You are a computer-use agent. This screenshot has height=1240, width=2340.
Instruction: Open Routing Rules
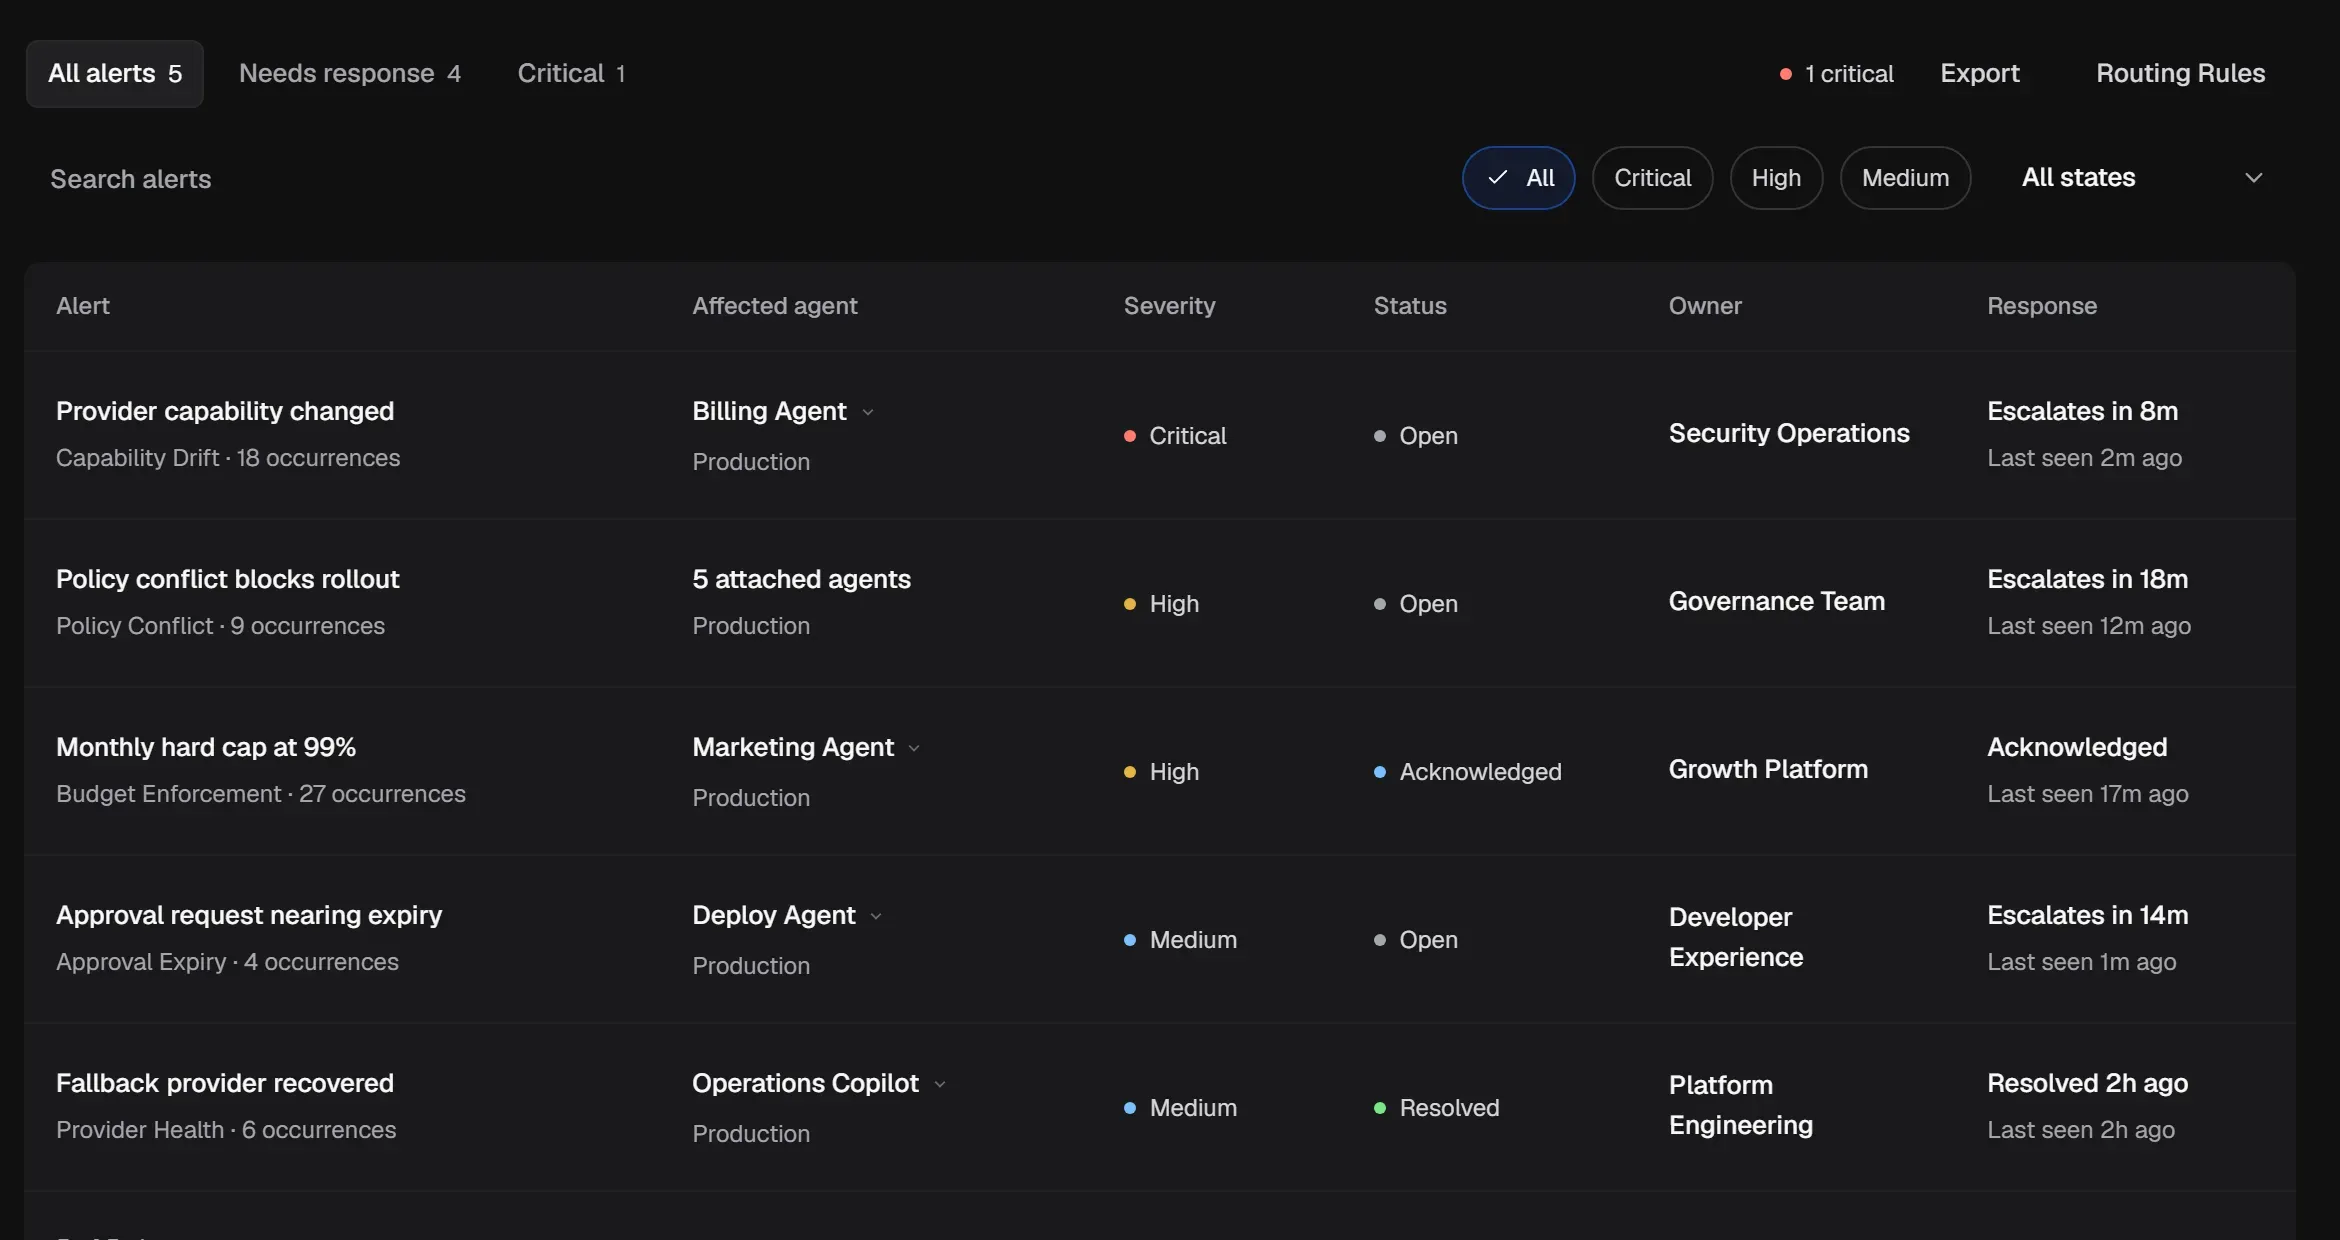2180,74
